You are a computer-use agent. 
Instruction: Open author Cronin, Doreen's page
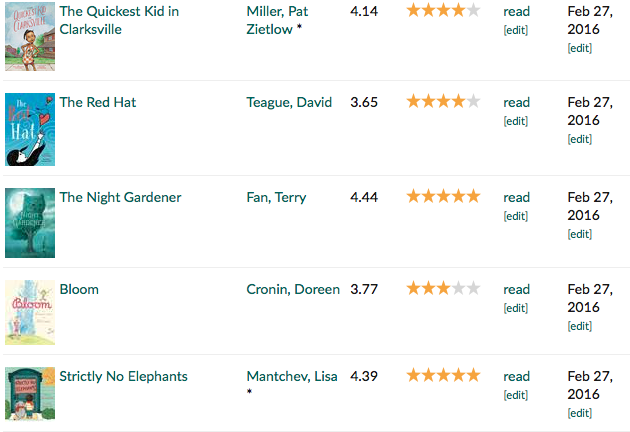coord(294,289)
